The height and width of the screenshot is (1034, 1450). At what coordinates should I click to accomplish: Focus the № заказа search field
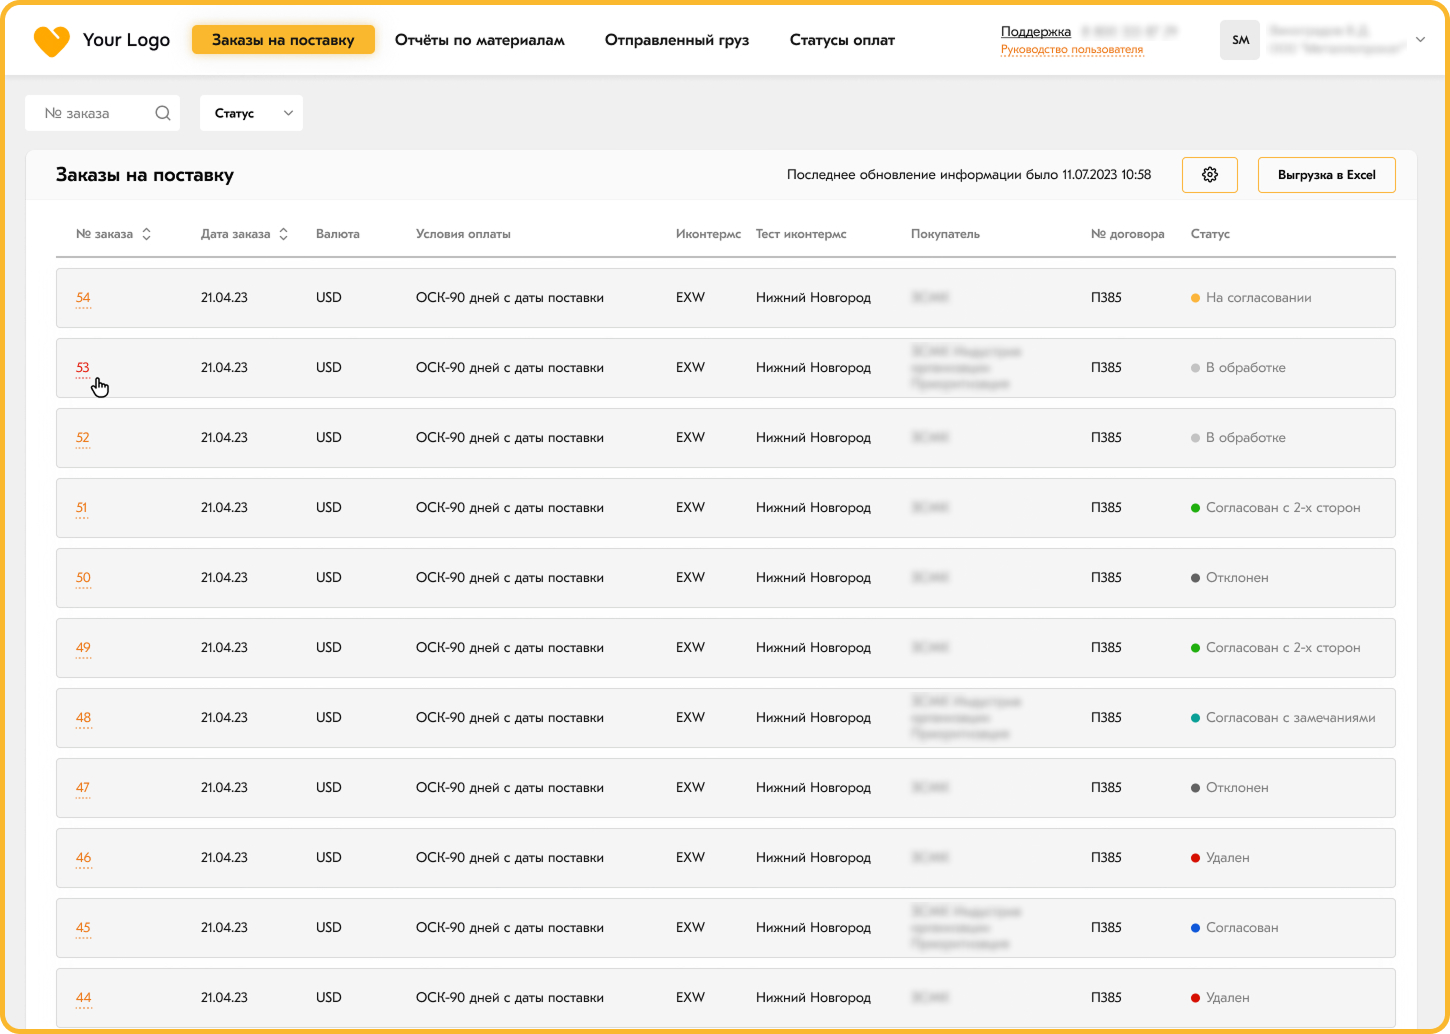click(x=102, y=113)
